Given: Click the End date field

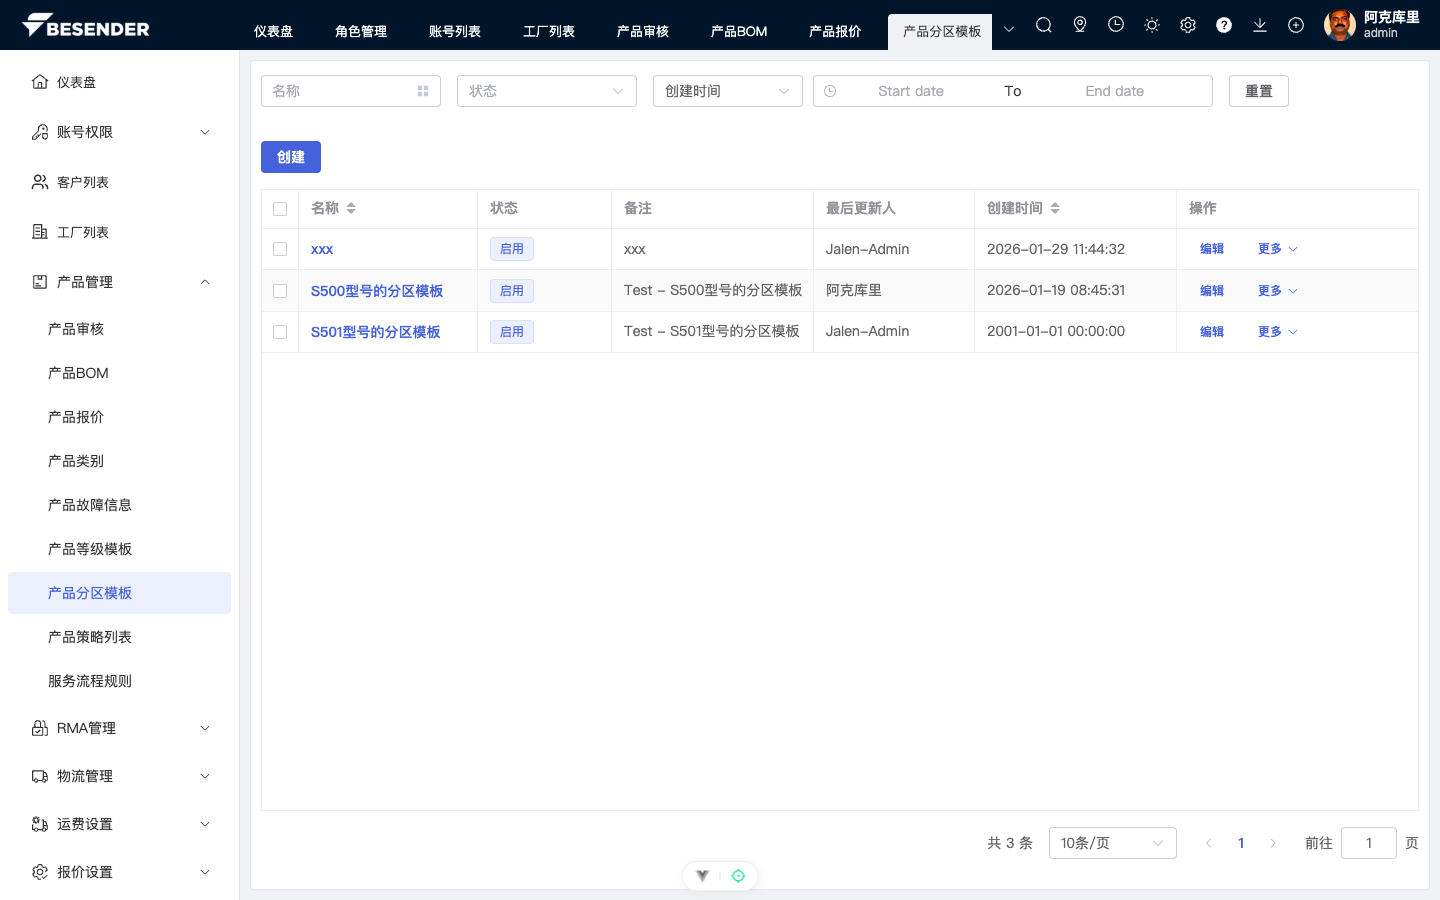Looking at the screenshot, I should (x=1114, y=91).
